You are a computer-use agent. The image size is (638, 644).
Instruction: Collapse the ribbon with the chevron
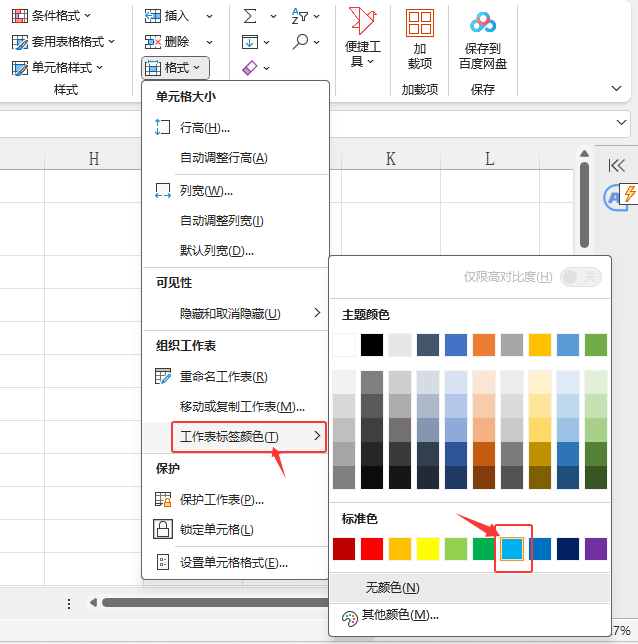pyautogui.click(x=616, y=88)
